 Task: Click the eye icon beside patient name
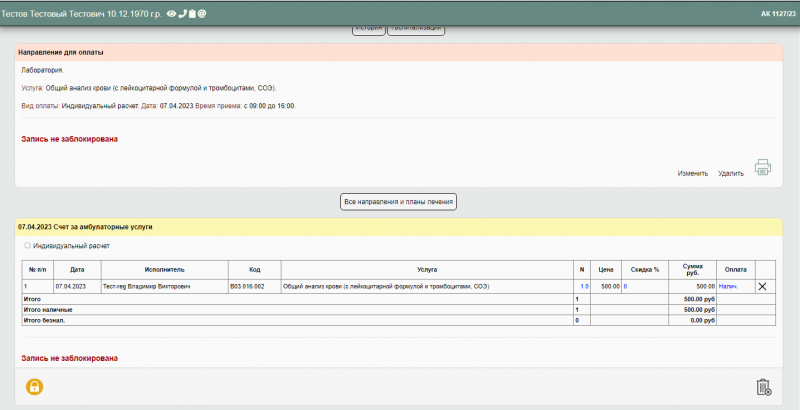click(x=171, y=14)
